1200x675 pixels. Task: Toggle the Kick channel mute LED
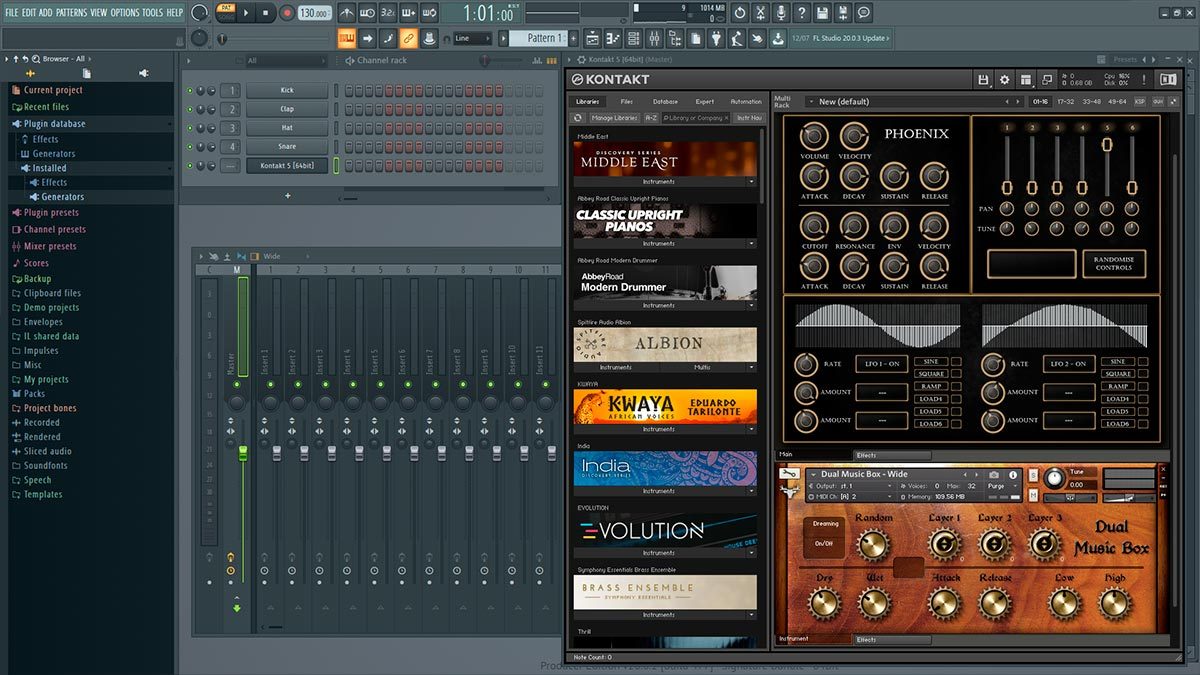click(190, 90)
